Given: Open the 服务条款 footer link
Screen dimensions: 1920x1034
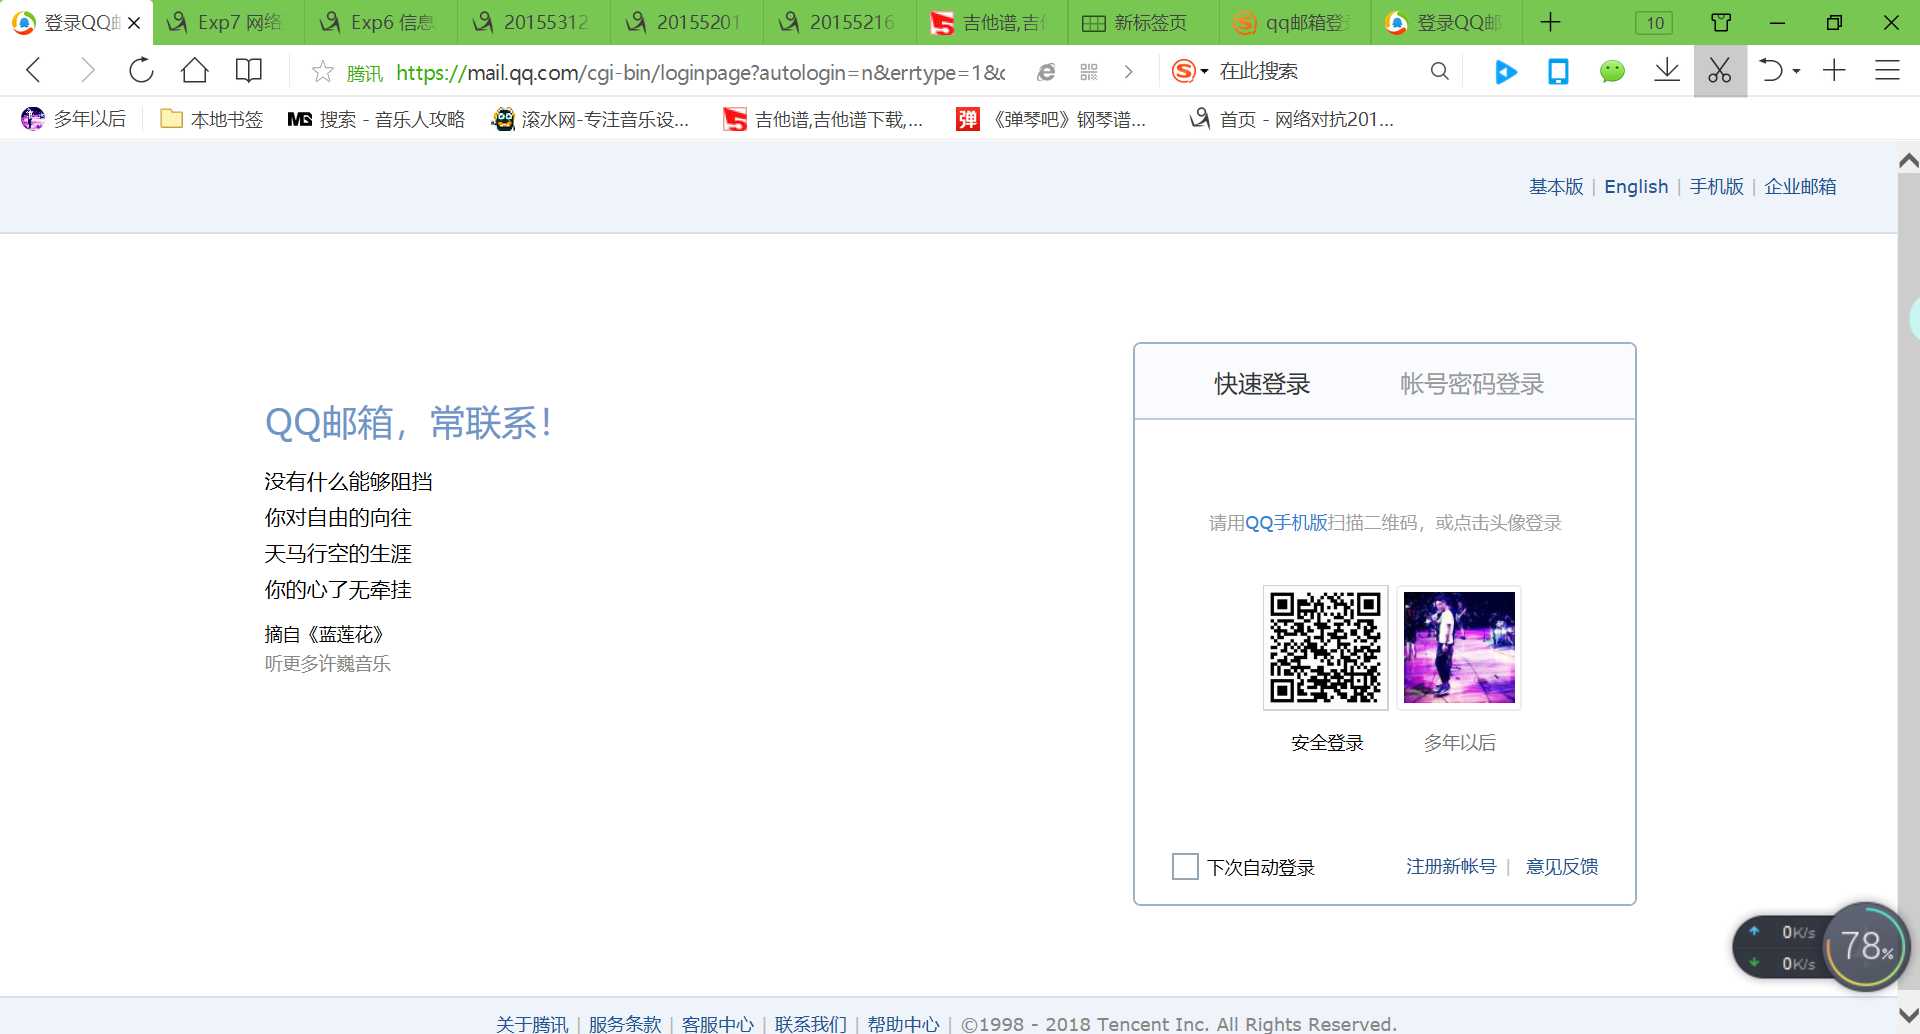Looking at the screenshot, I should pos(625,1024).
